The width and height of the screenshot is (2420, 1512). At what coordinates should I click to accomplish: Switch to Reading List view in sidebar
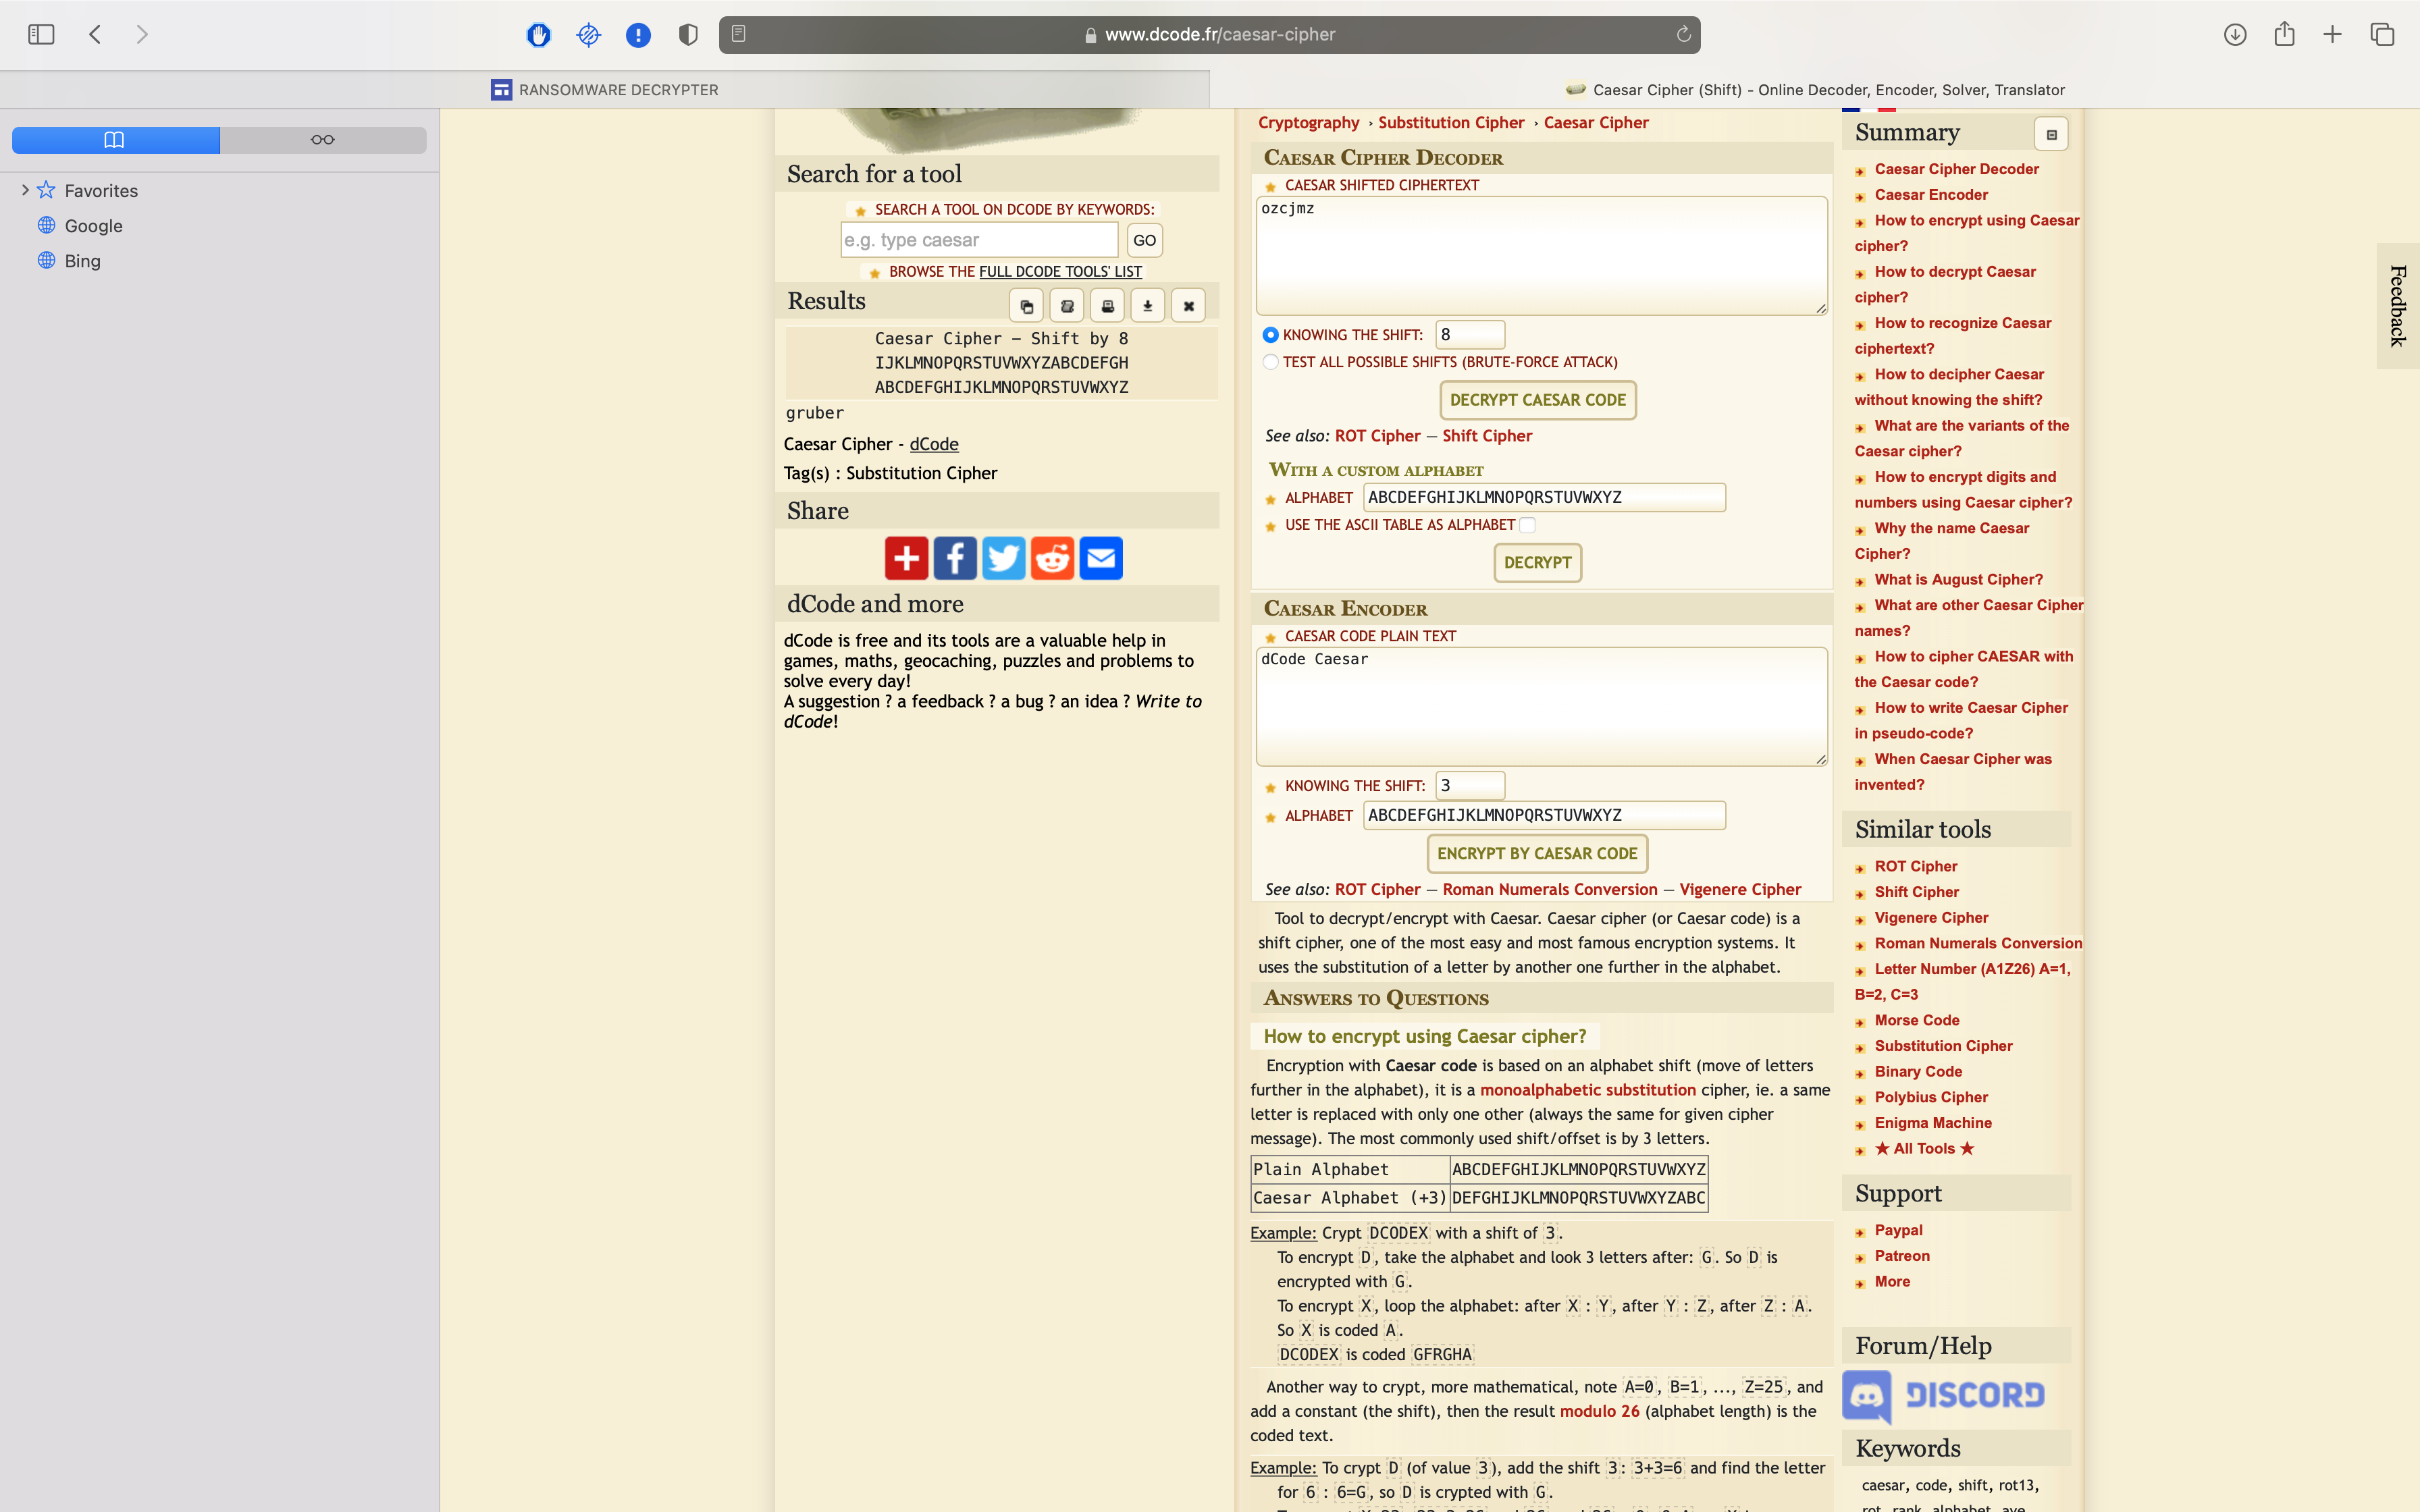point(322,139)
